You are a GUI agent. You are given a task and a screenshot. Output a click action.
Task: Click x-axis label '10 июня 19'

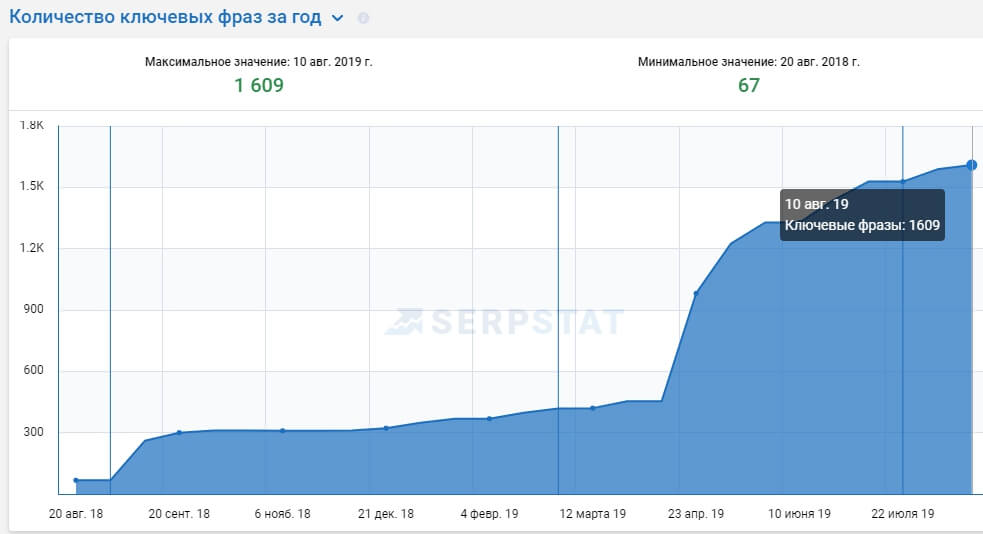coord(799,513)
